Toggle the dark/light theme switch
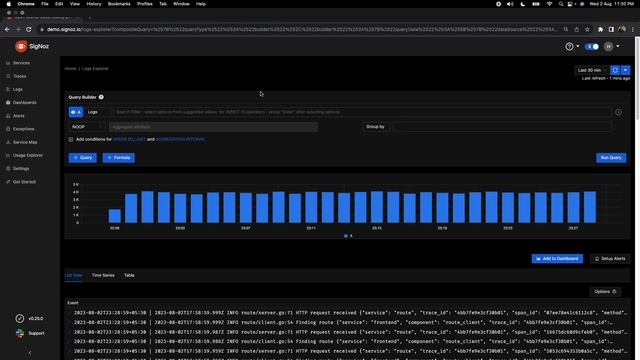Viewport: 640px width, 360px height. pos(592,47)
